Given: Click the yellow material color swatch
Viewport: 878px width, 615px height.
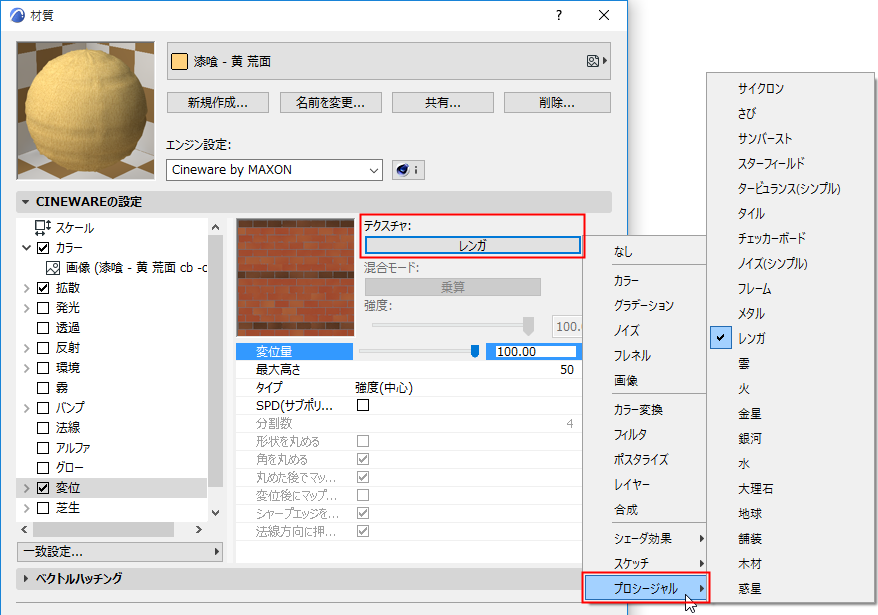Looking at the screenshot, I should click(x=179, y=61).
